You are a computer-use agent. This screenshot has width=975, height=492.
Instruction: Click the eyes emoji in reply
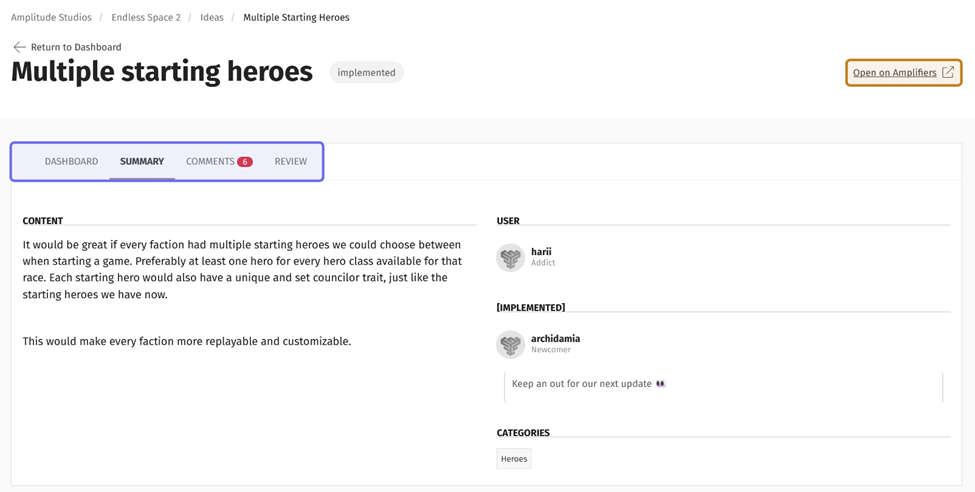tap(660, 384)
